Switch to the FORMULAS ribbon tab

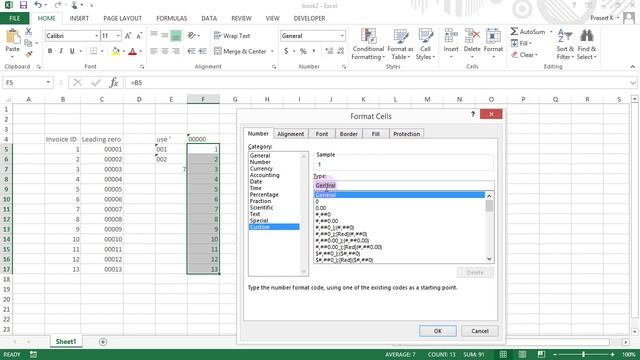tap(171, 18)
